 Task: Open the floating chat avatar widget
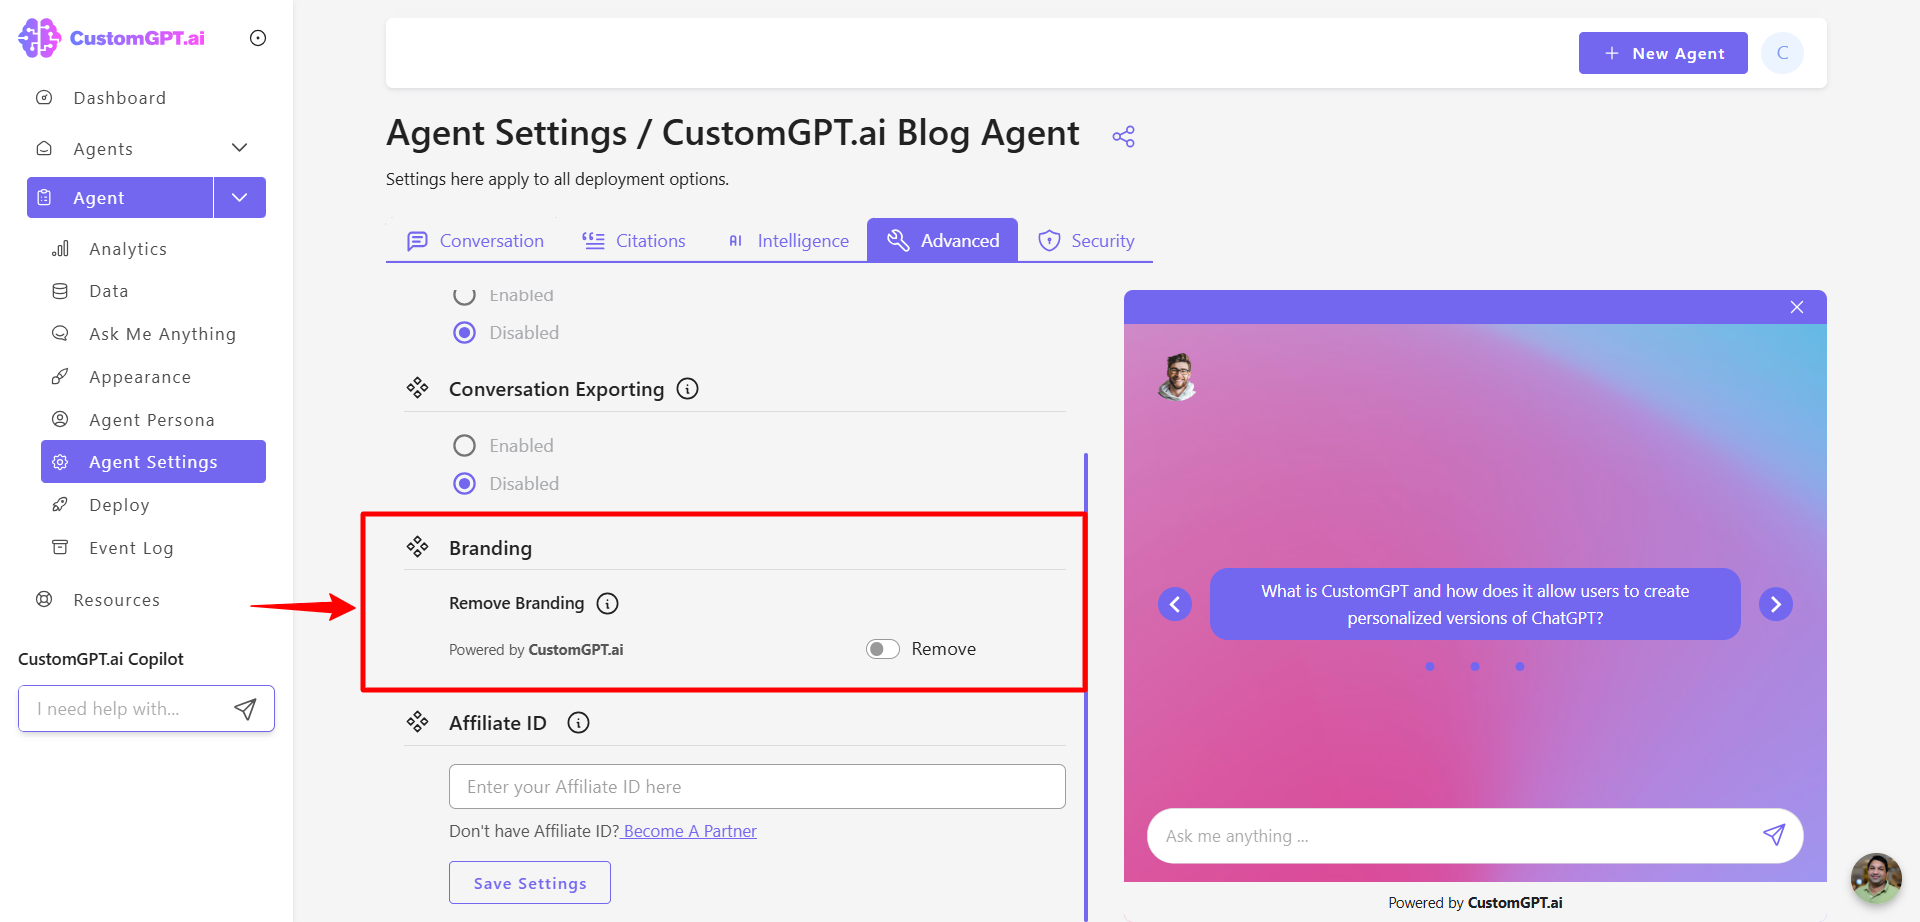click(1876, 878)
